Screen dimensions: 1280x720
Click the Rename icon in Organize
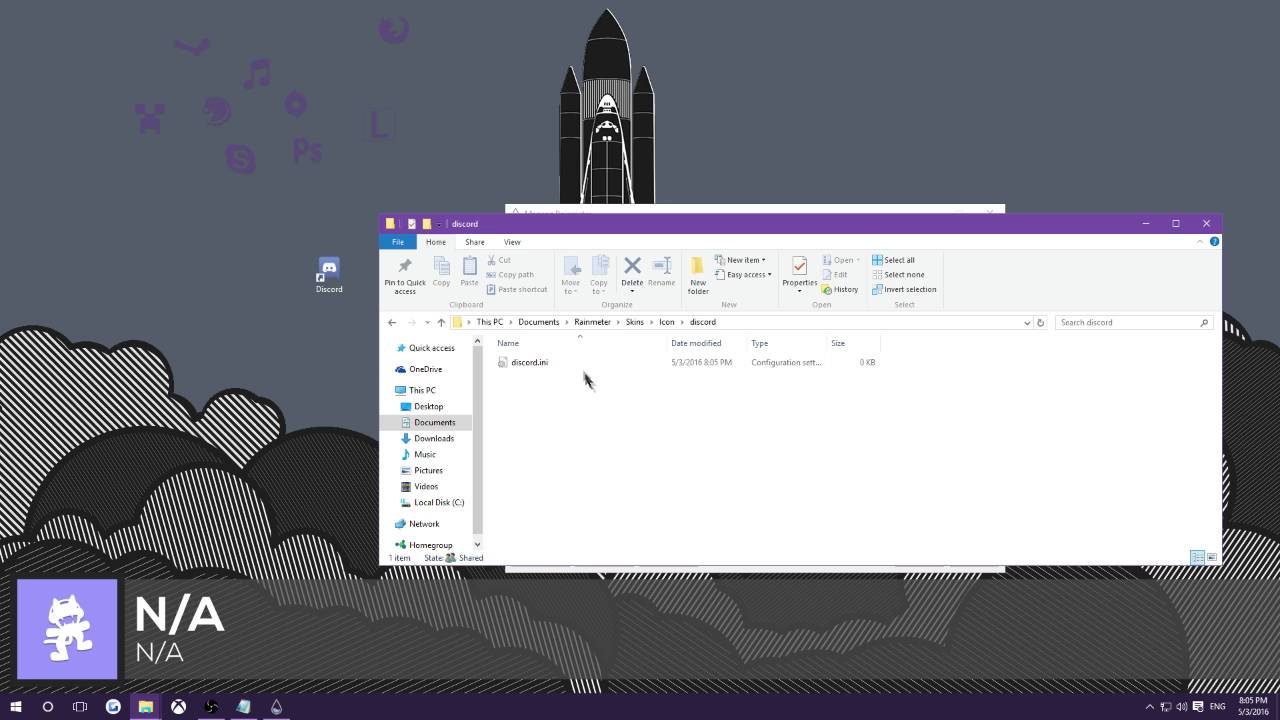pyautogui.click(x=661, y=265)
